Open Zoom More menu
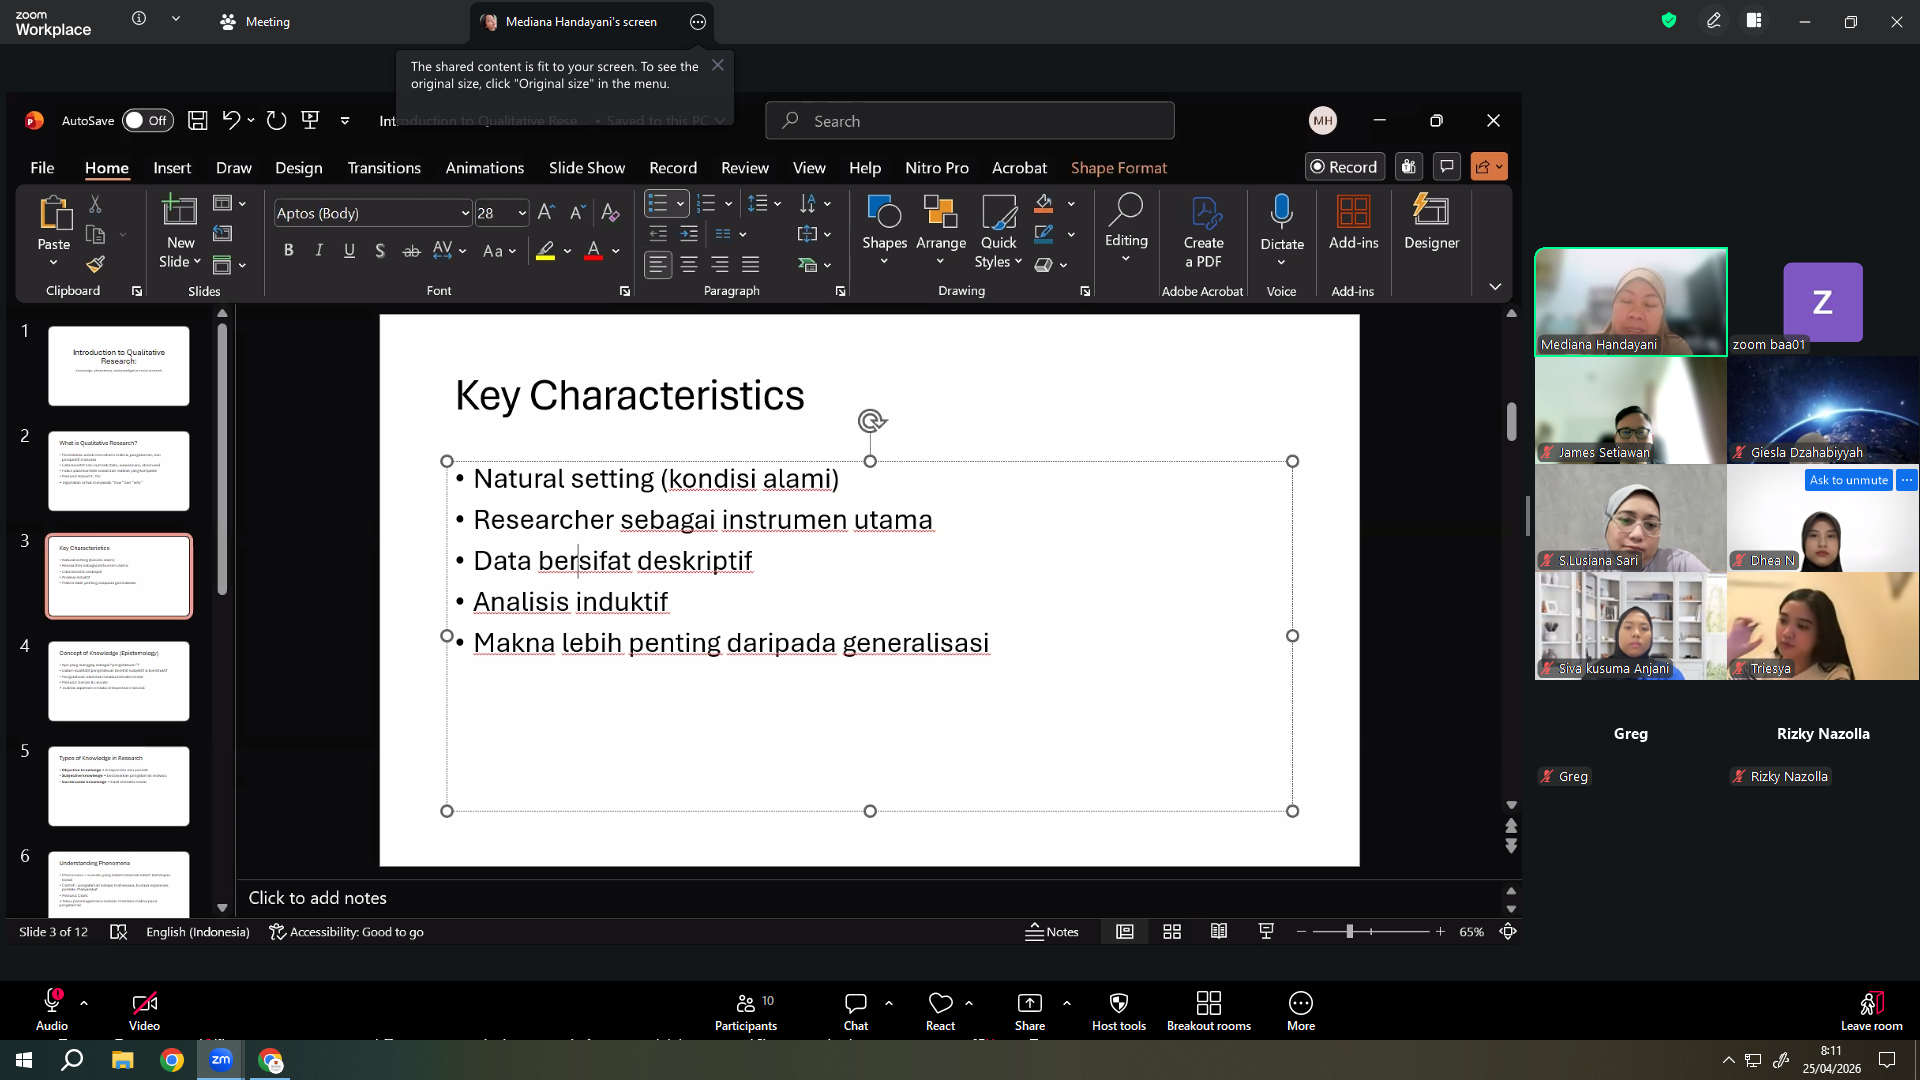Screen dimensions: 1920x1080 [1301, 1011]
